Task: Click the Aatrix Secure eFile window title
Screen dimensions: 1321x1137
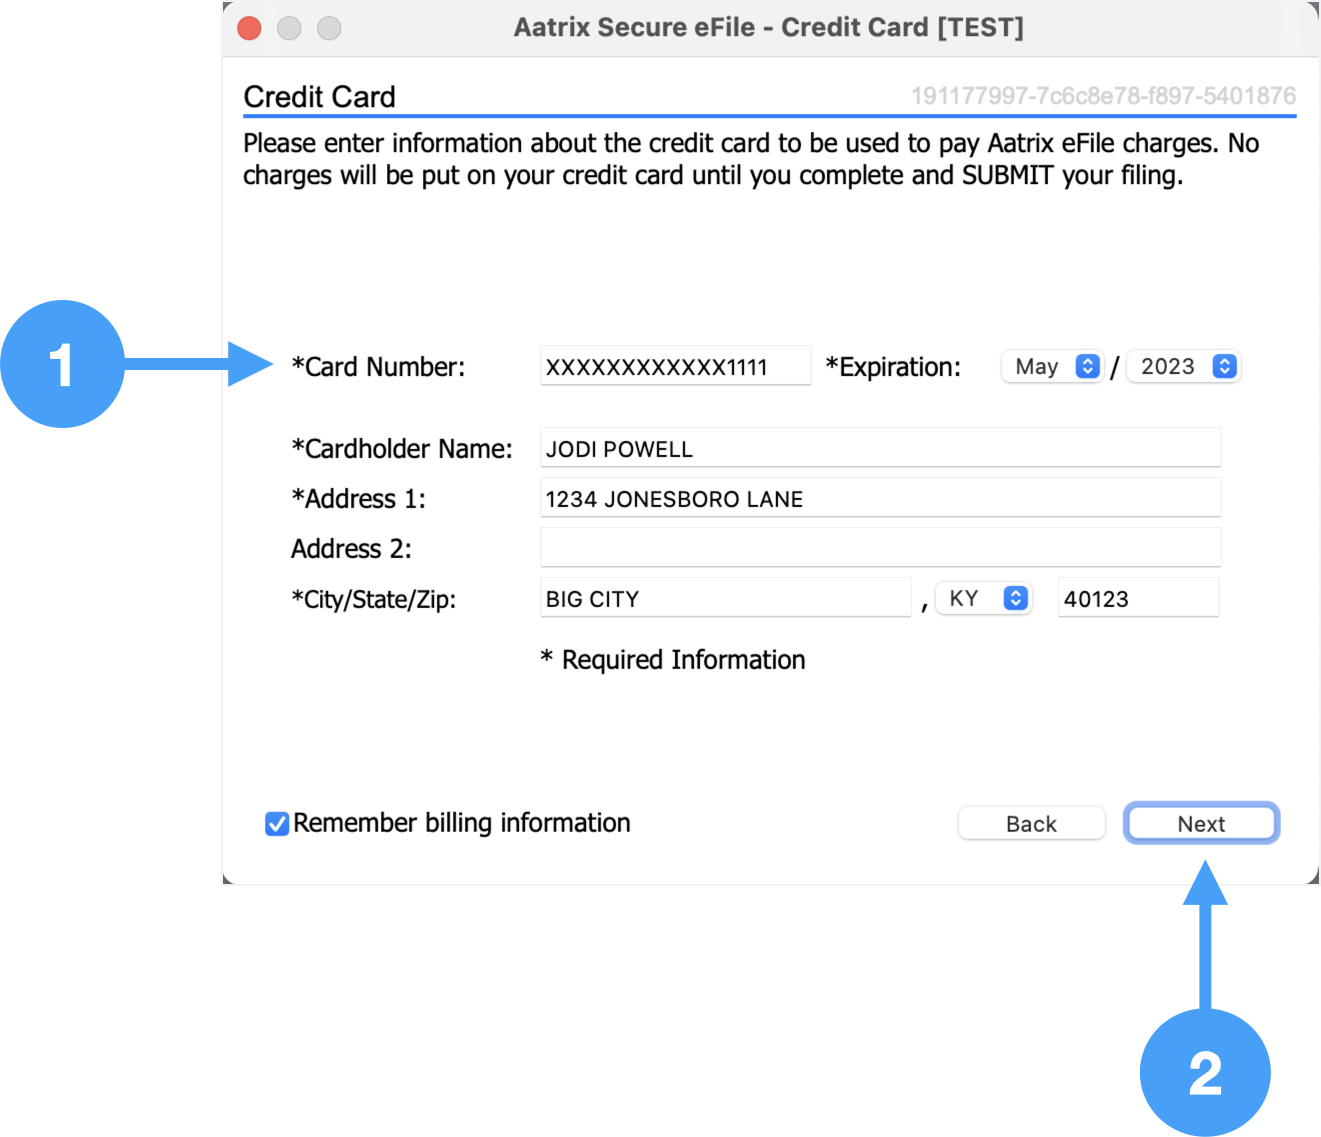Action: tap(768, 28)
